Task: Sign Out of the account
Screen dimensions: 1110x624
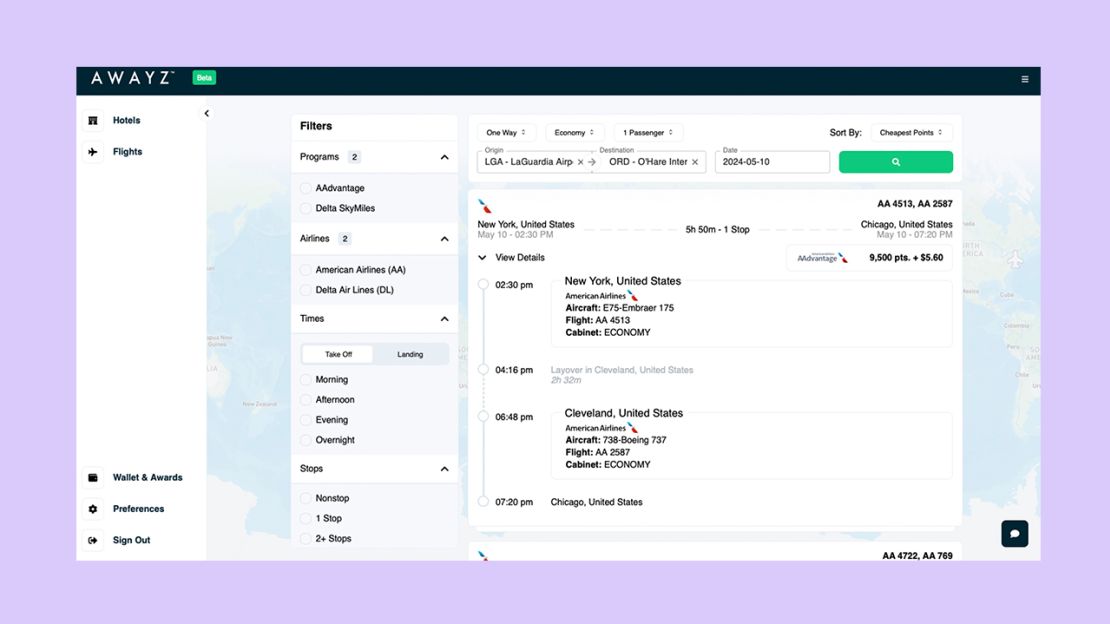Action: pyautogui.click(x=131, y=540)
